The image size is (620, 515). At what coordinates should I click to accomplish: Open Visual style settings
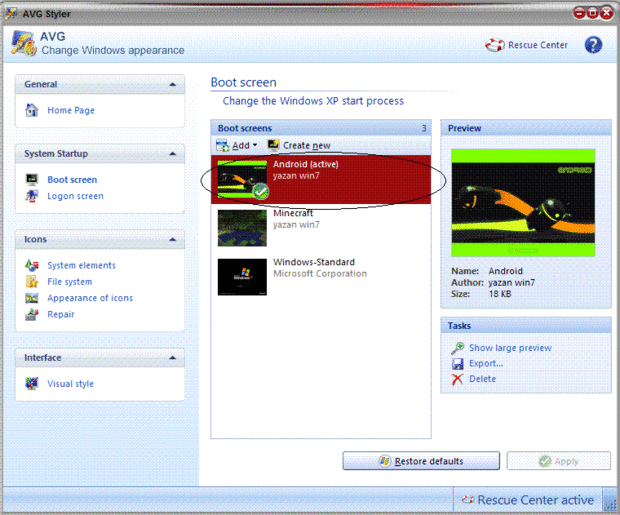70,384
